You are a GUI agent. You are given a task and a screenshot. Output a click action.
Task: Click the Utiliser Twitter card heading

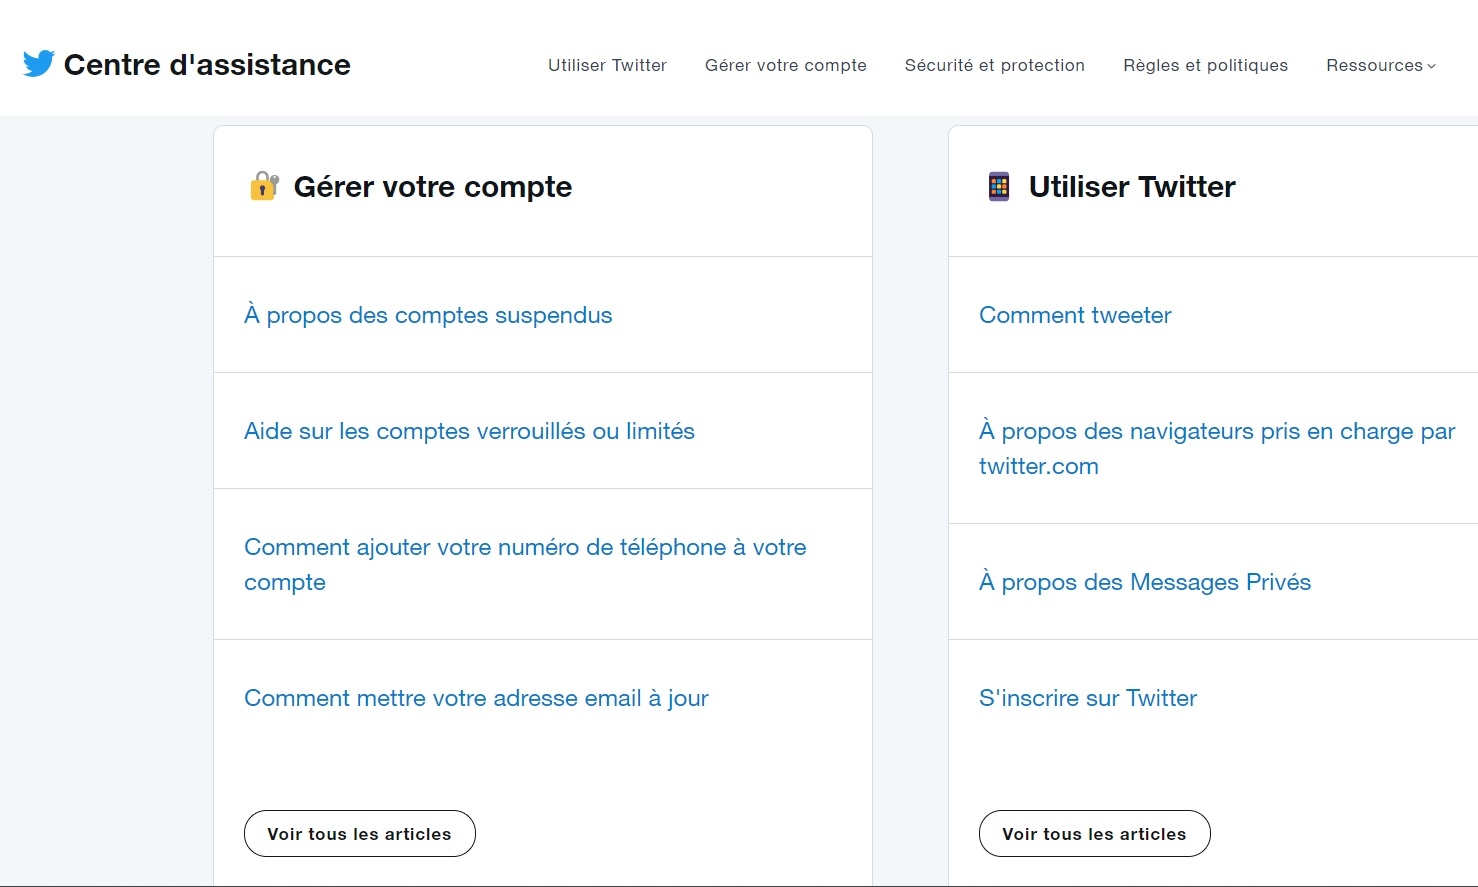(x=1132, y=187)
